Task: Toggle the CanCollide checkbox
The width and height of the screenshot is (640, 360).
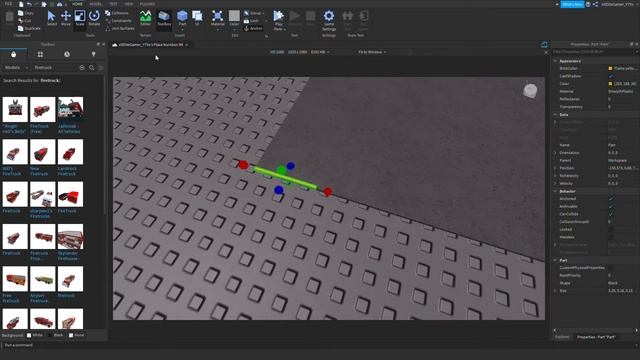Action: point(611,214)
